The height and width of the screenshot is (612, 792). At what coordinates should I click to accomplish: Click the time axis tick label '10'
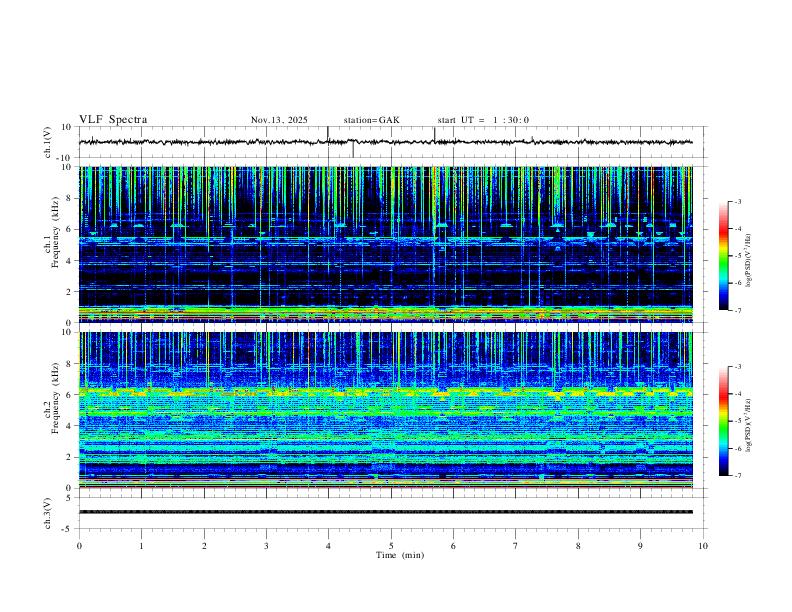[x=703, y=546]
